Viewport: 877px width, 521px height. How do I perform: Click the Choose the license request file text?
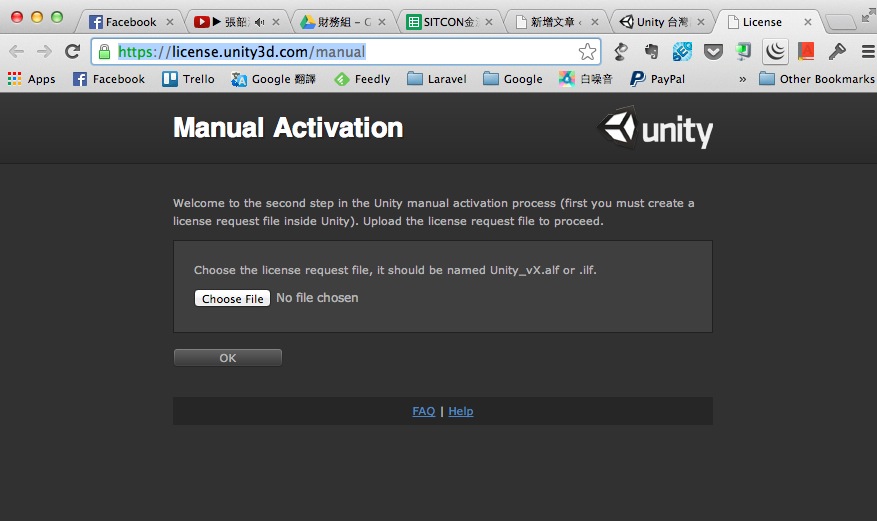click(395, 270)
